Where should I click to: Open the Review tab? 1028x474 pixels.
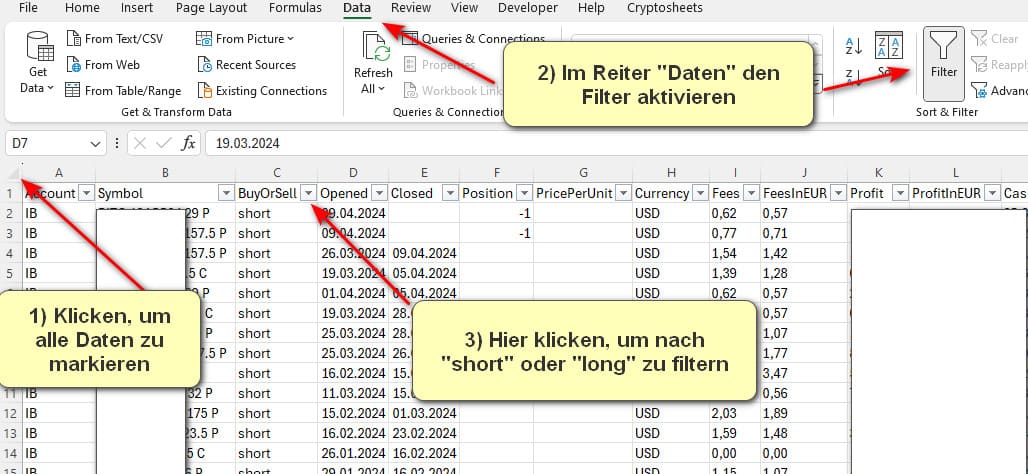pos(411,8)
